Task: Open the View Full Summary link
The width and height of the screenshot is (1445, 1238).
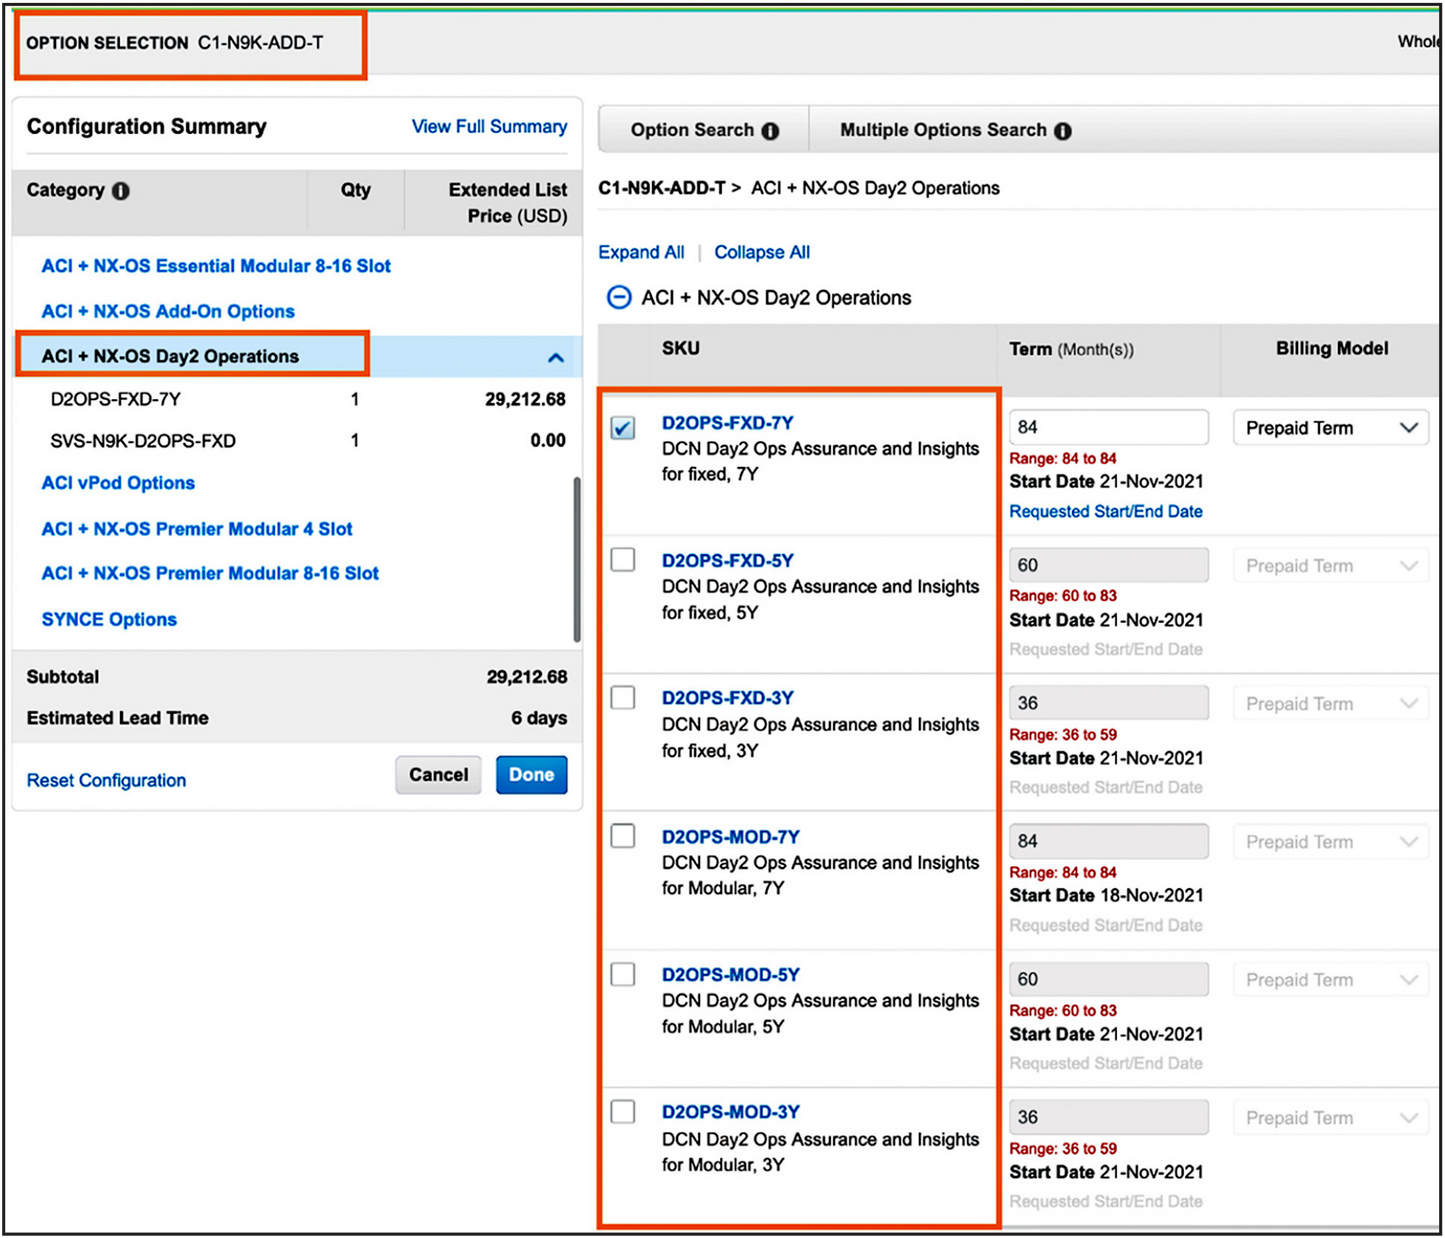Action: tap(489, 127)
